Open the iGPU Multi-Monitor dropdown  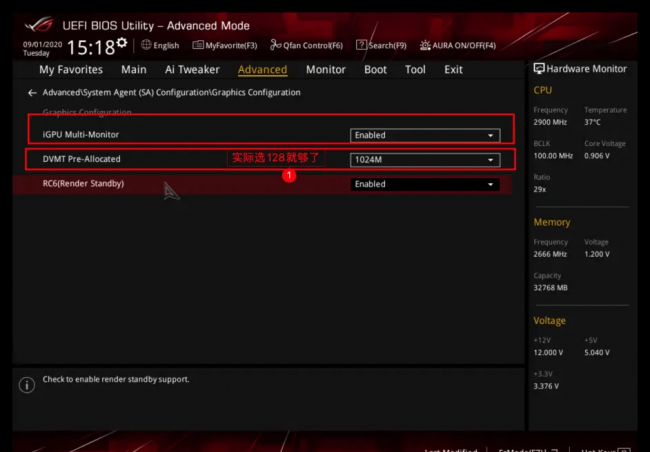[x=425, y=136]
